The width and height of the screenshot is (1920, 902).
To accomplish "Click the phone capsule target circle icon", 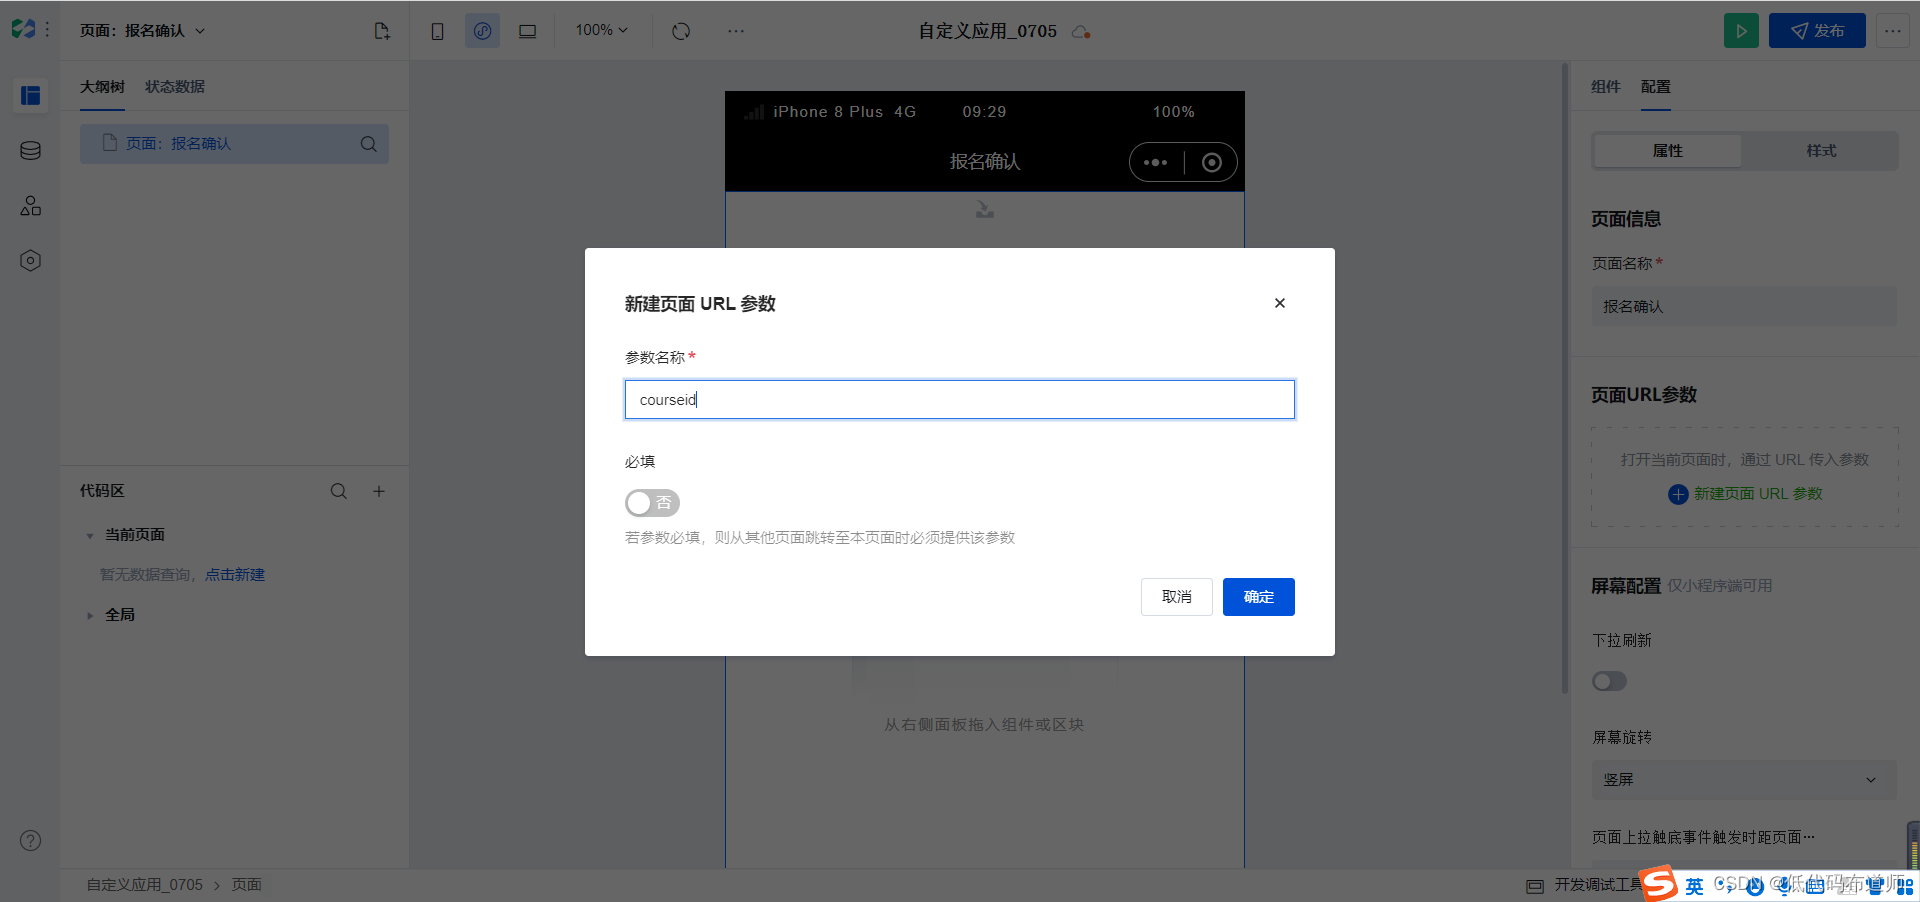I will coord(1212,162).
